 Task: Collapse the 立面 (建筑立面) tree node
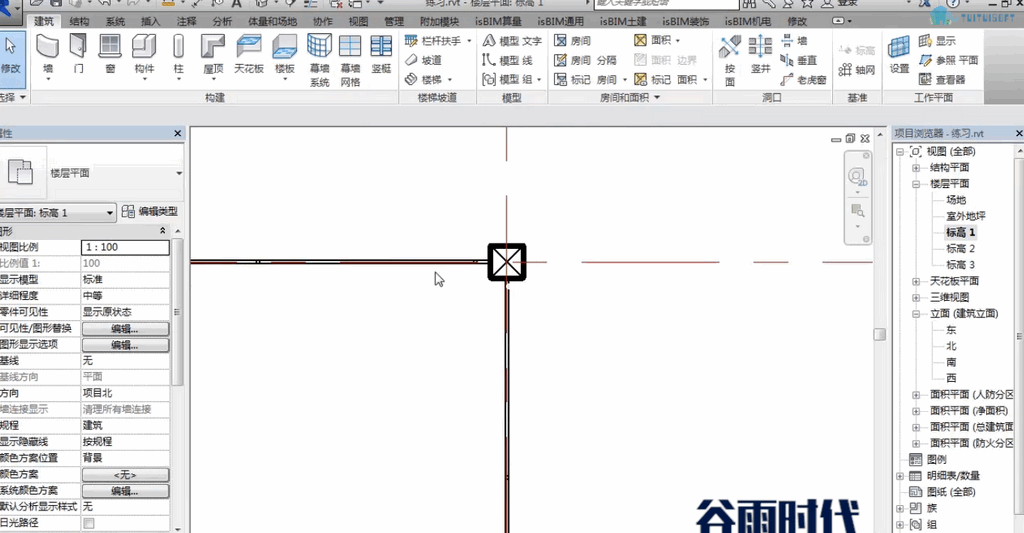[x=916, y=314]
